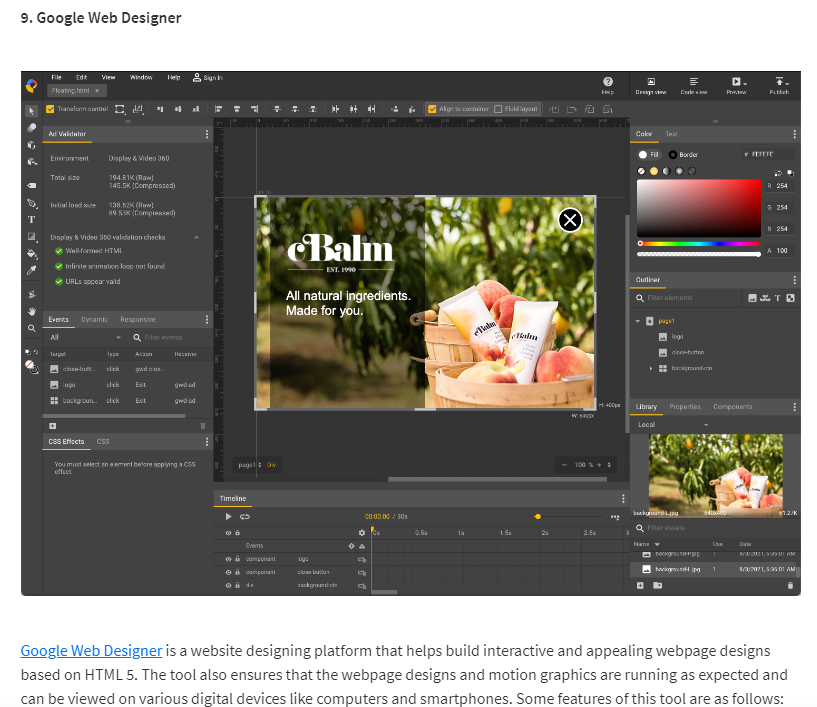
Task: Select the Text tool in left toolbar
Action: pos(32,219)
